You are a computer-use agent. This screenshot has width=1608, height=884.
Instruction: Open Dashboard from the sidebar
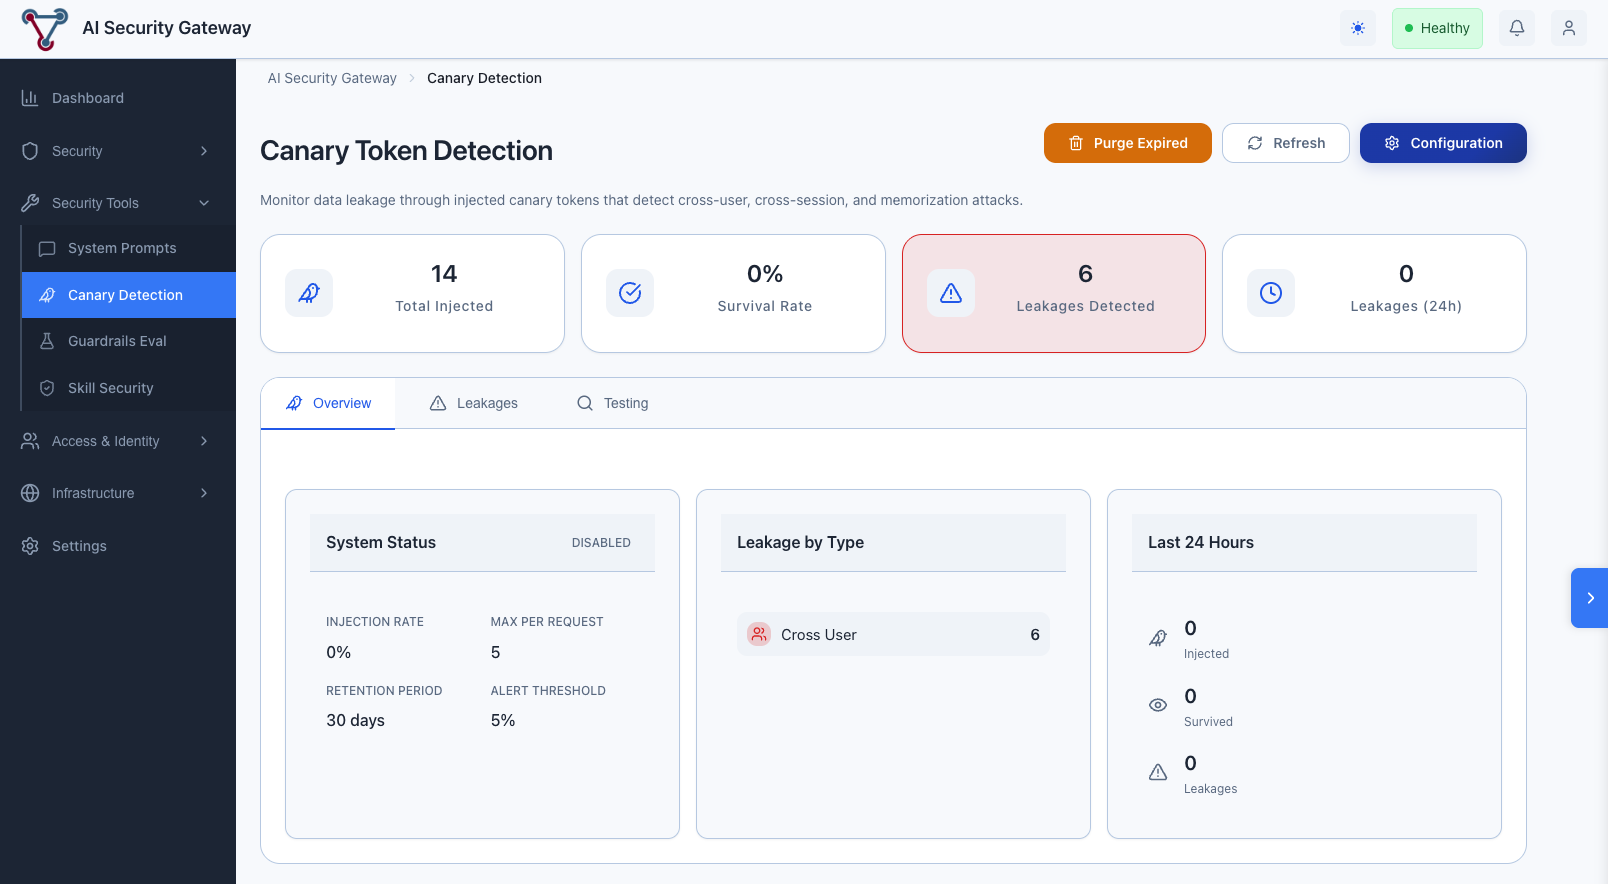[118, 98]
